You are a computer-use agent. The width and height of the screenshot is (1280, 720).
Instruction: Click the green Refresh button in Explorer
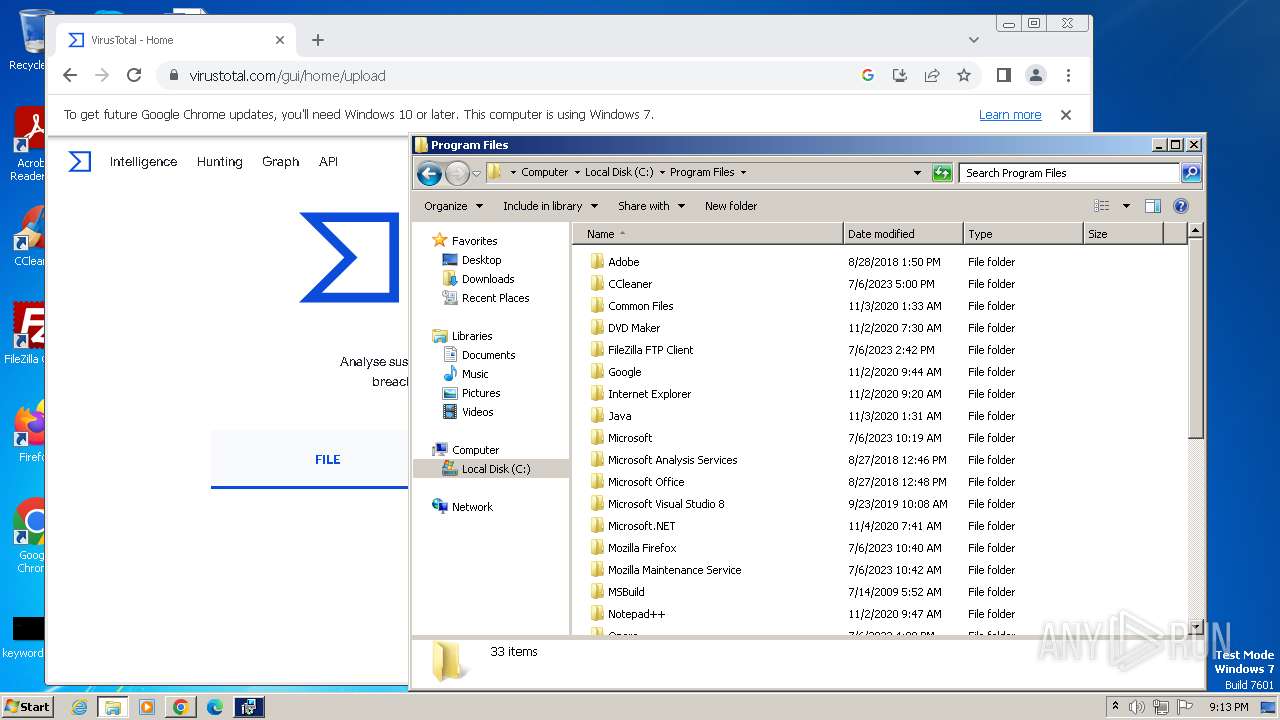[x=941, y=173]
